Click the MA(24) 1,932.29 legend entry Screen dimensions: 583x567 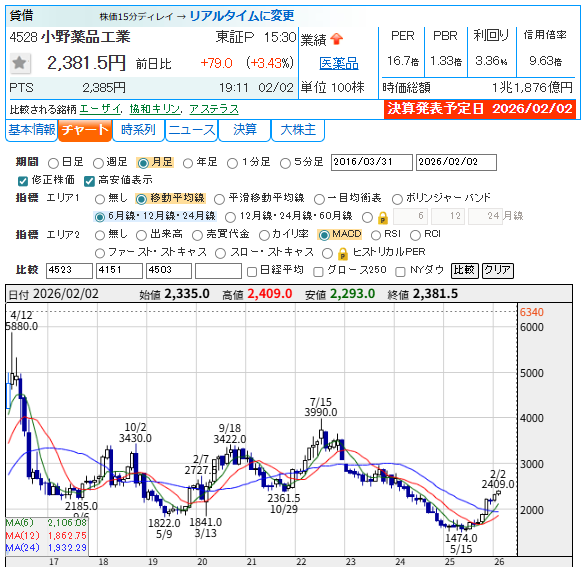(x=46, y=548)
